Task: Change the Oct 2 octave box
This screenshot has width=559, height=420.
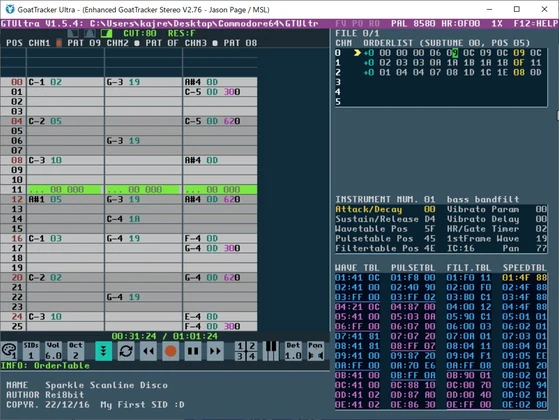Action: point(76,351)
